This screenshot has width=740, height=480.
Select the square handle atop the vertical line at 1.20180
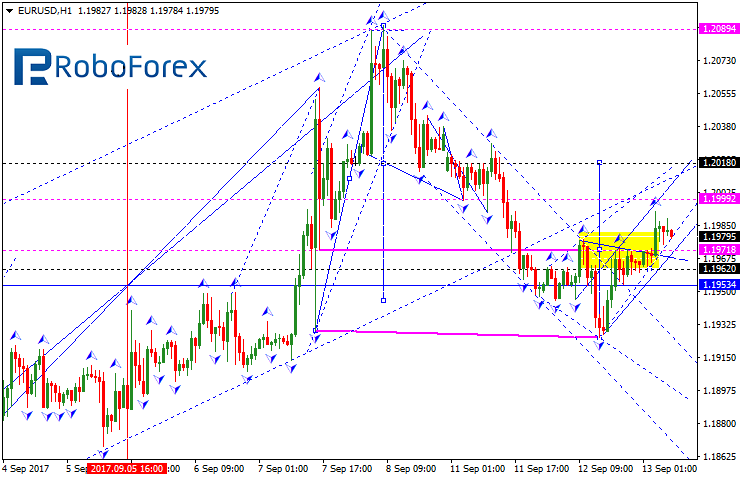599,162
